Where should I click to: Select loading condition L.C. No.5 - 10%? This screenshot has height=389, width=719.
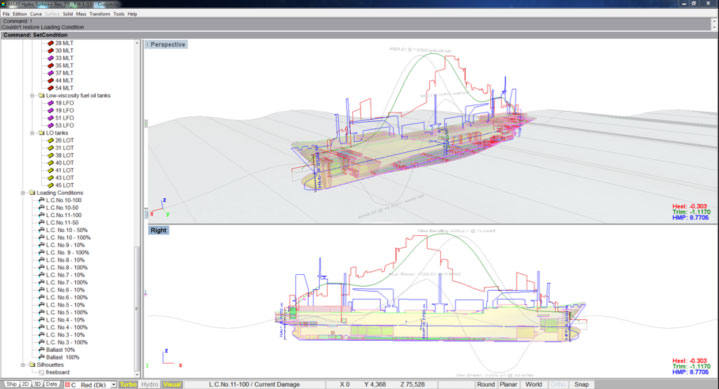[x=66, y=305]
